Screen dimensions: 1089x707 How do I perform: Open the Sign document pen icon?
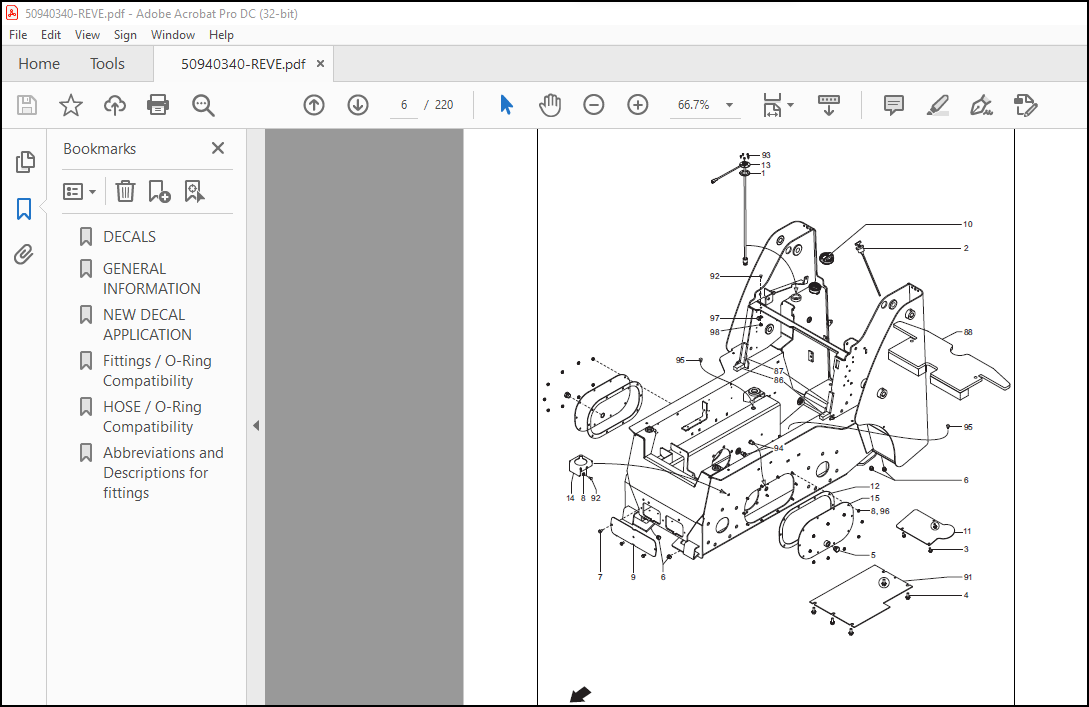[x=981, y=105]
